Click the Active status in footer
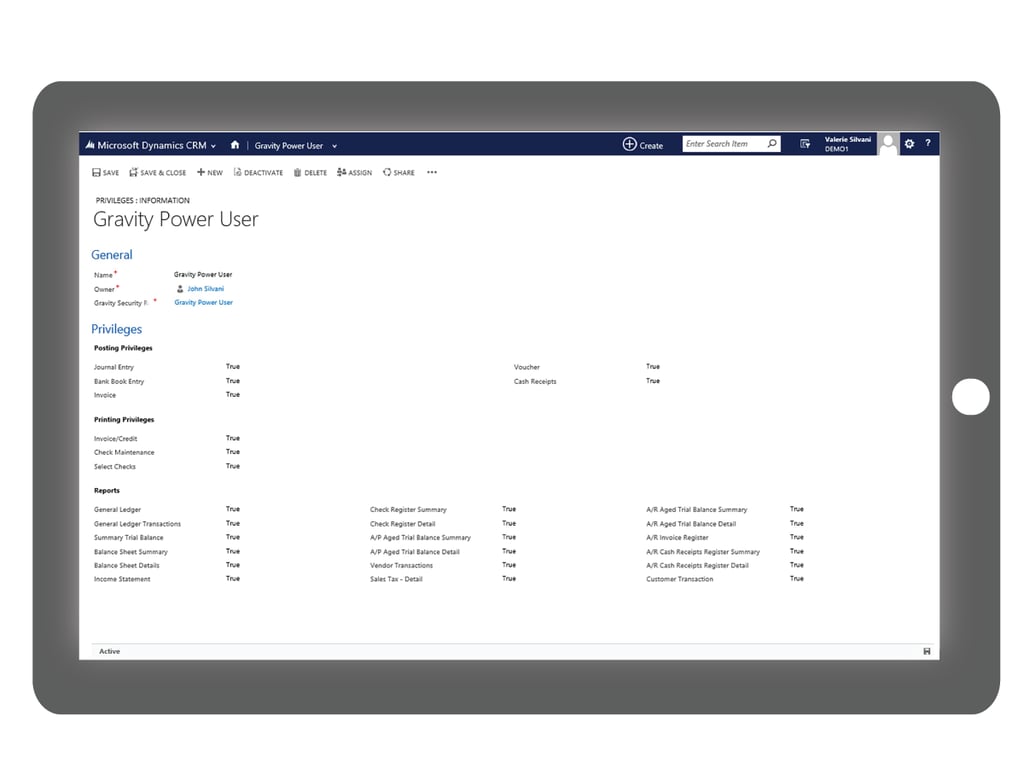 (x=110, y=651)
